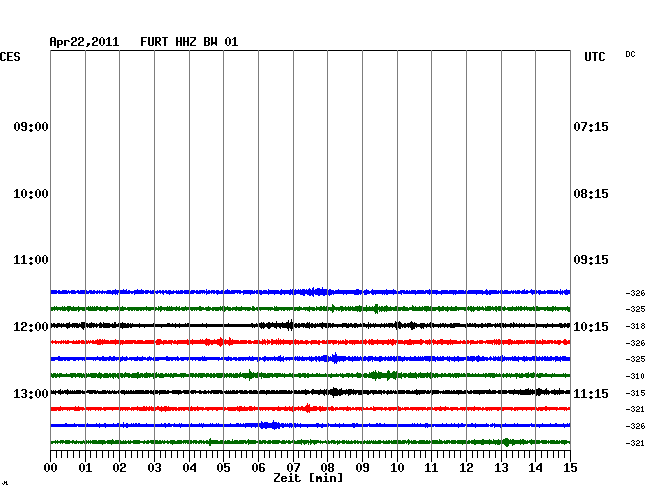Screen dimensions: 650x494
Task: Click the bottommost green seismic trace
Action: 310,442
